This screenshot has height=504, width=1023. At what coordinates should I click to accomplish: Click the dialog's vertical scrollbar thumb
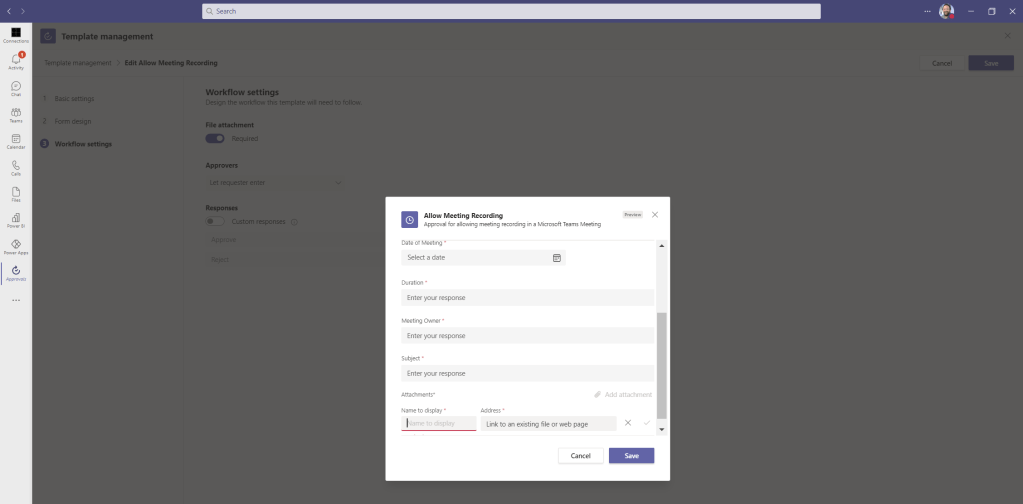click(661, 364)
